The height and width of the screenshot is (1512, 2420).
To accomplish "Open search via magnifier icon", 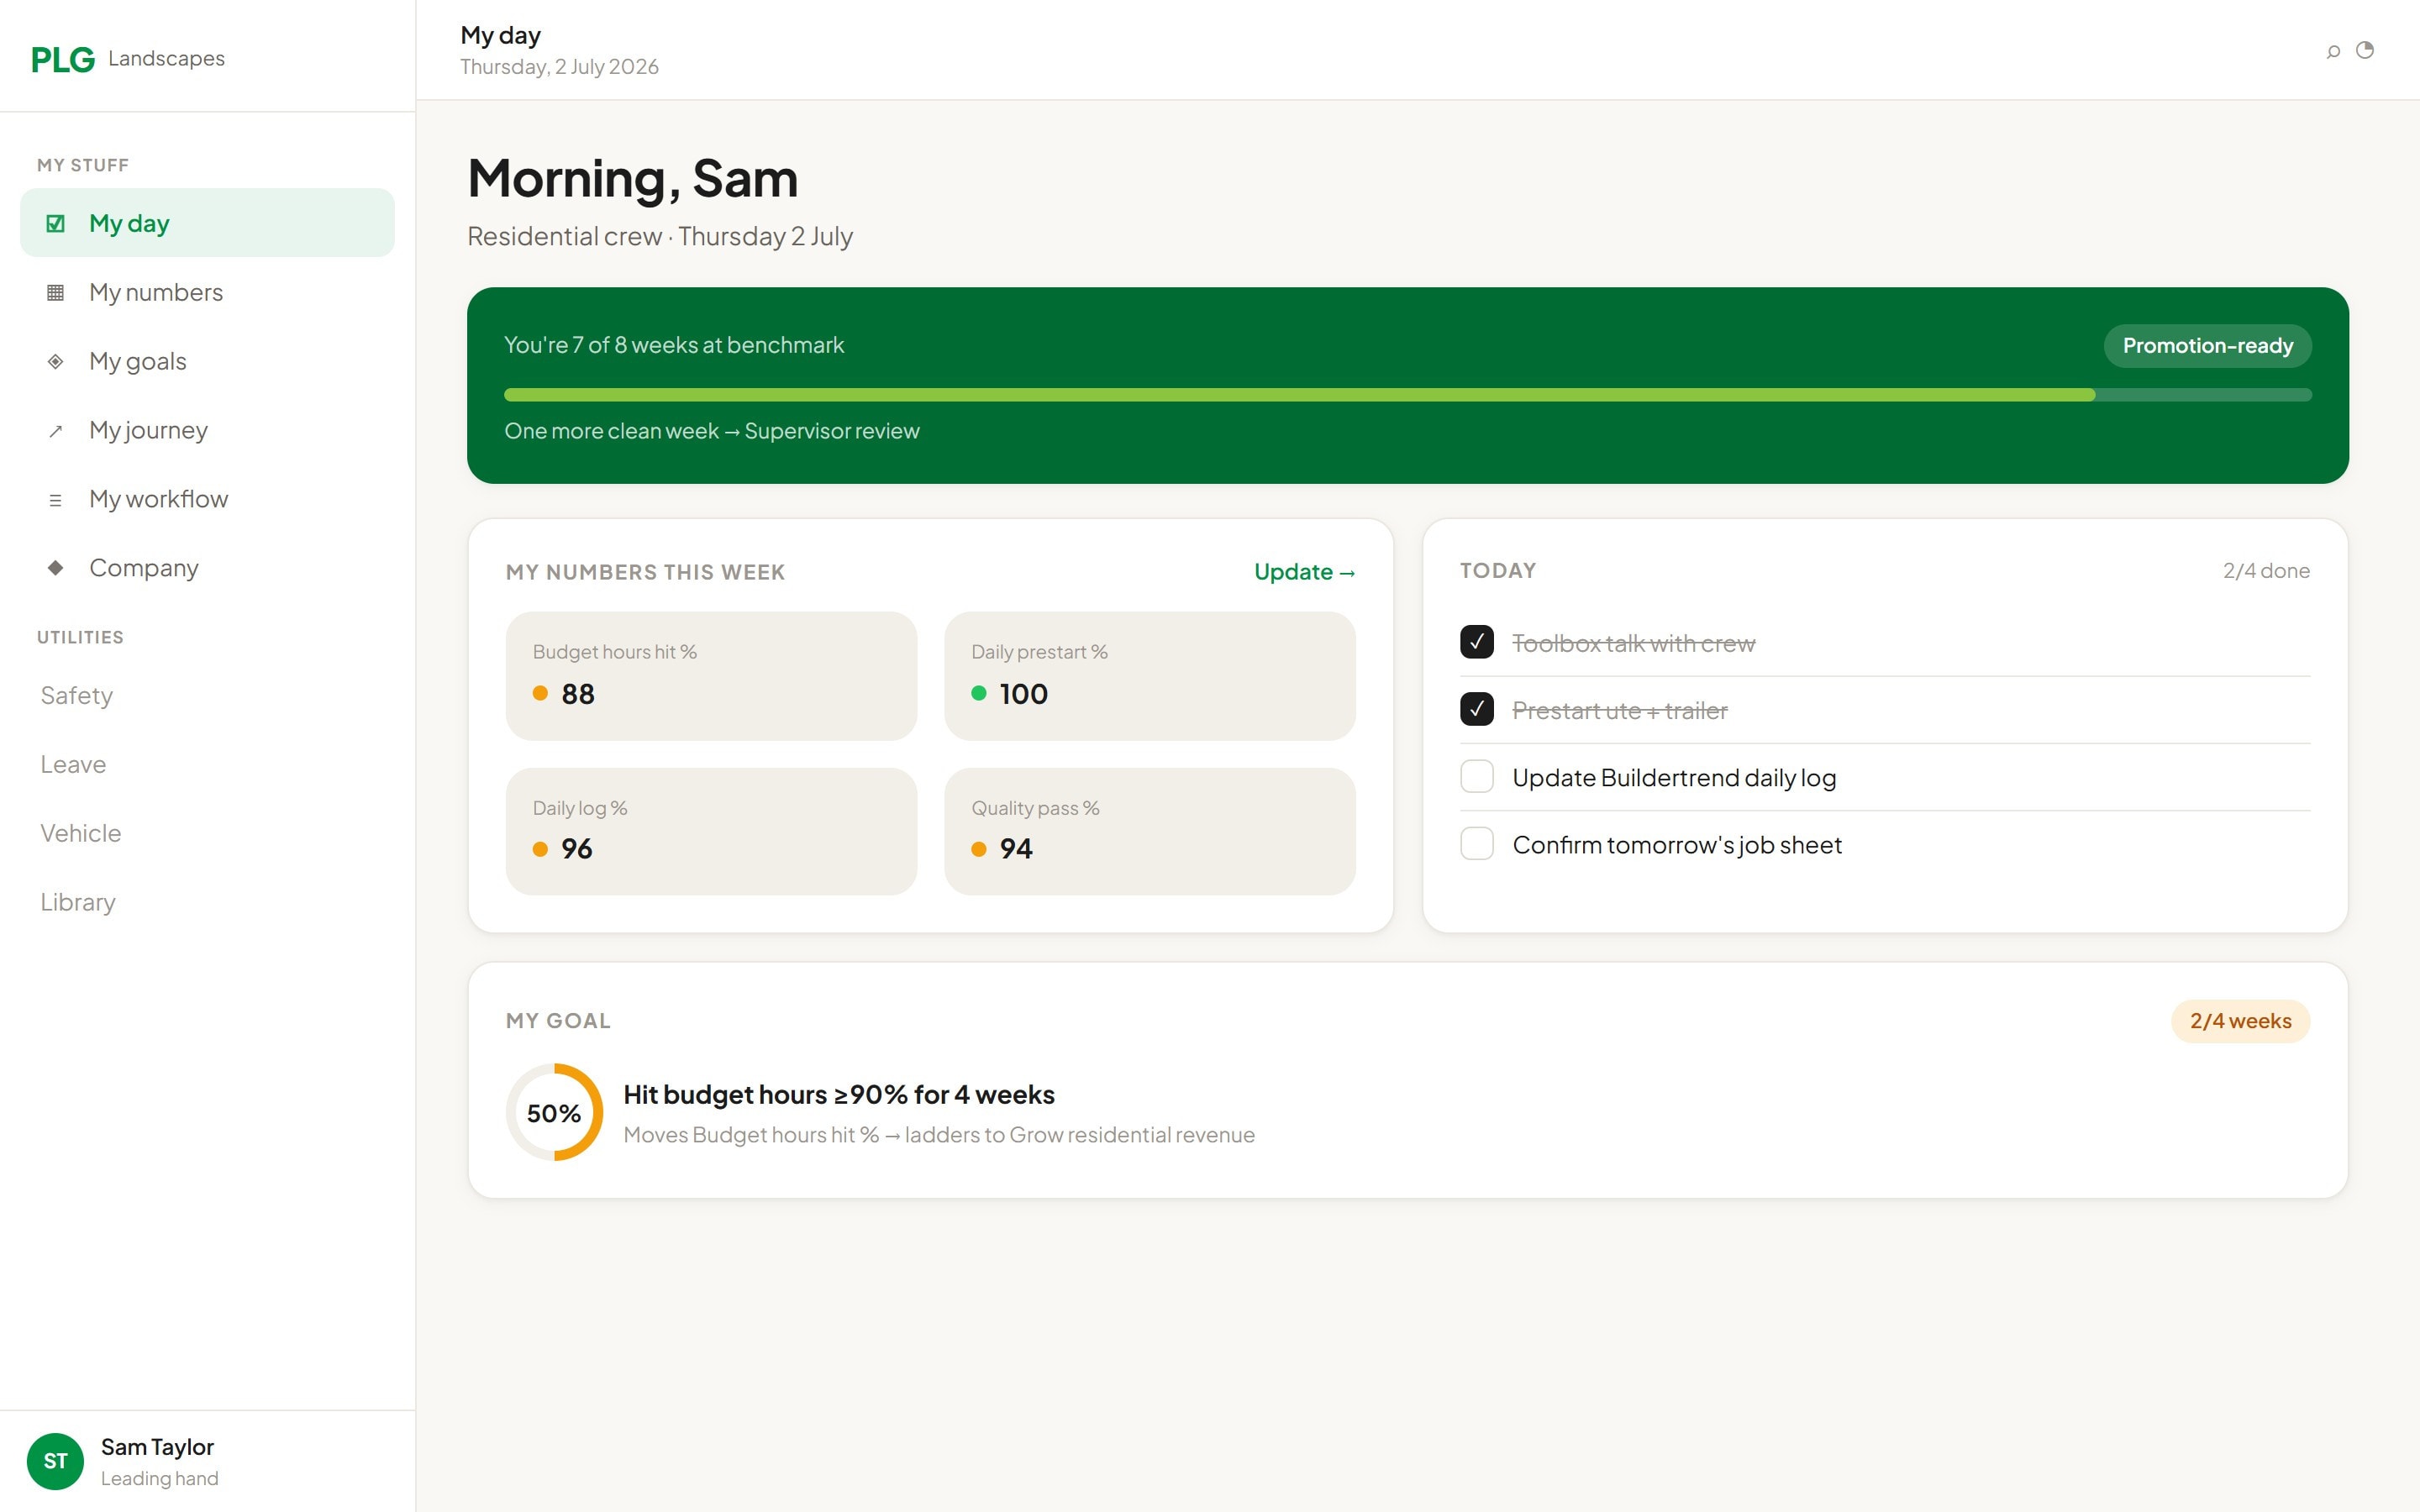I will (x=2333, y=51).
